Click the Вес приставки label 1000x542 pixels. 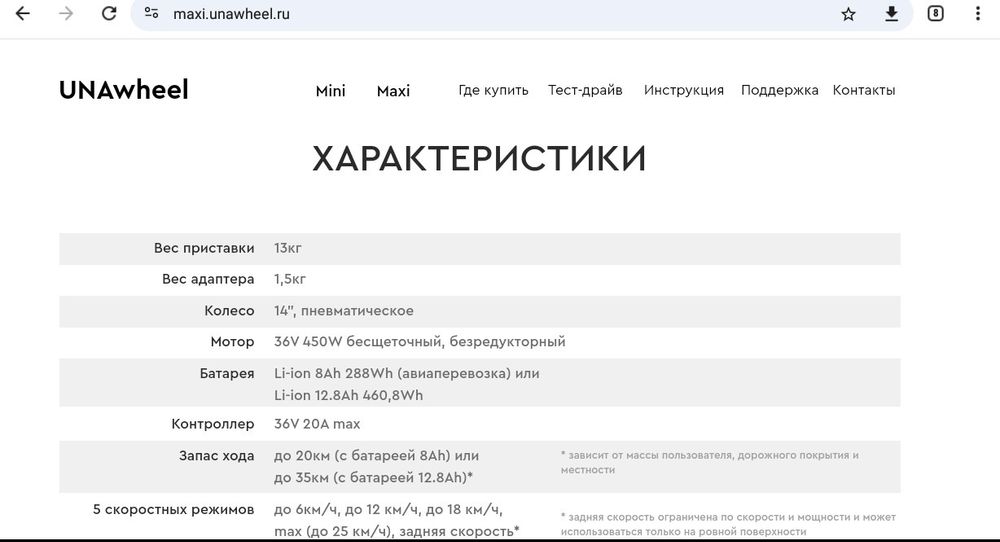pyautogui.click(x=204, y=248)
